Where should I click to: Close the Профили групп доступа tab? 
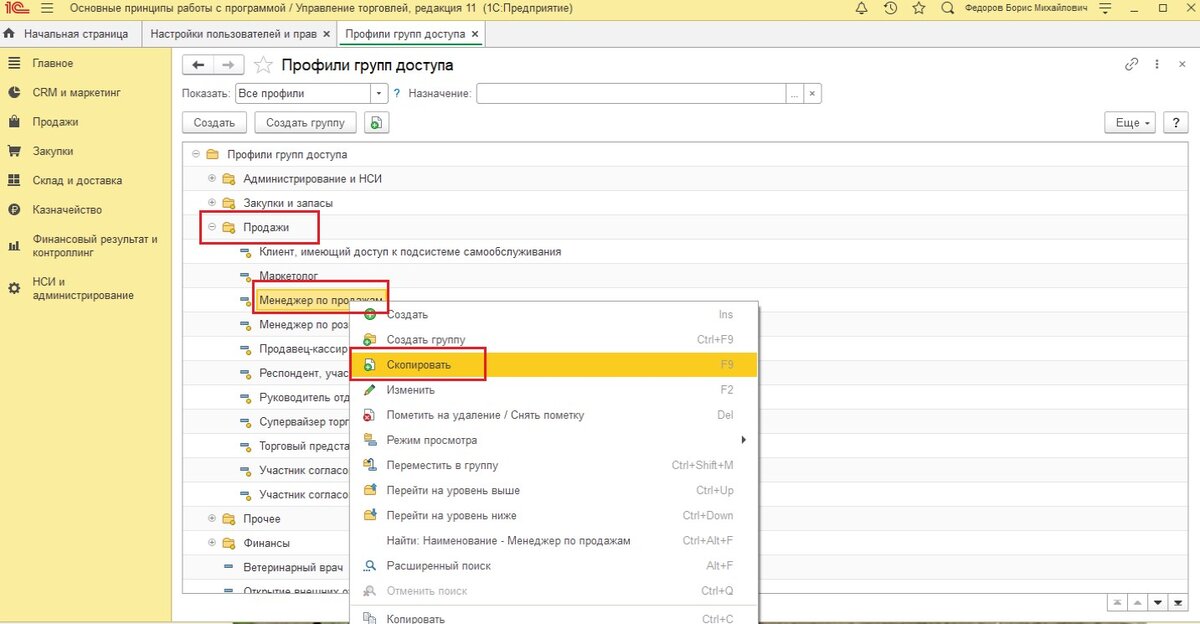(x=475, y=34)
